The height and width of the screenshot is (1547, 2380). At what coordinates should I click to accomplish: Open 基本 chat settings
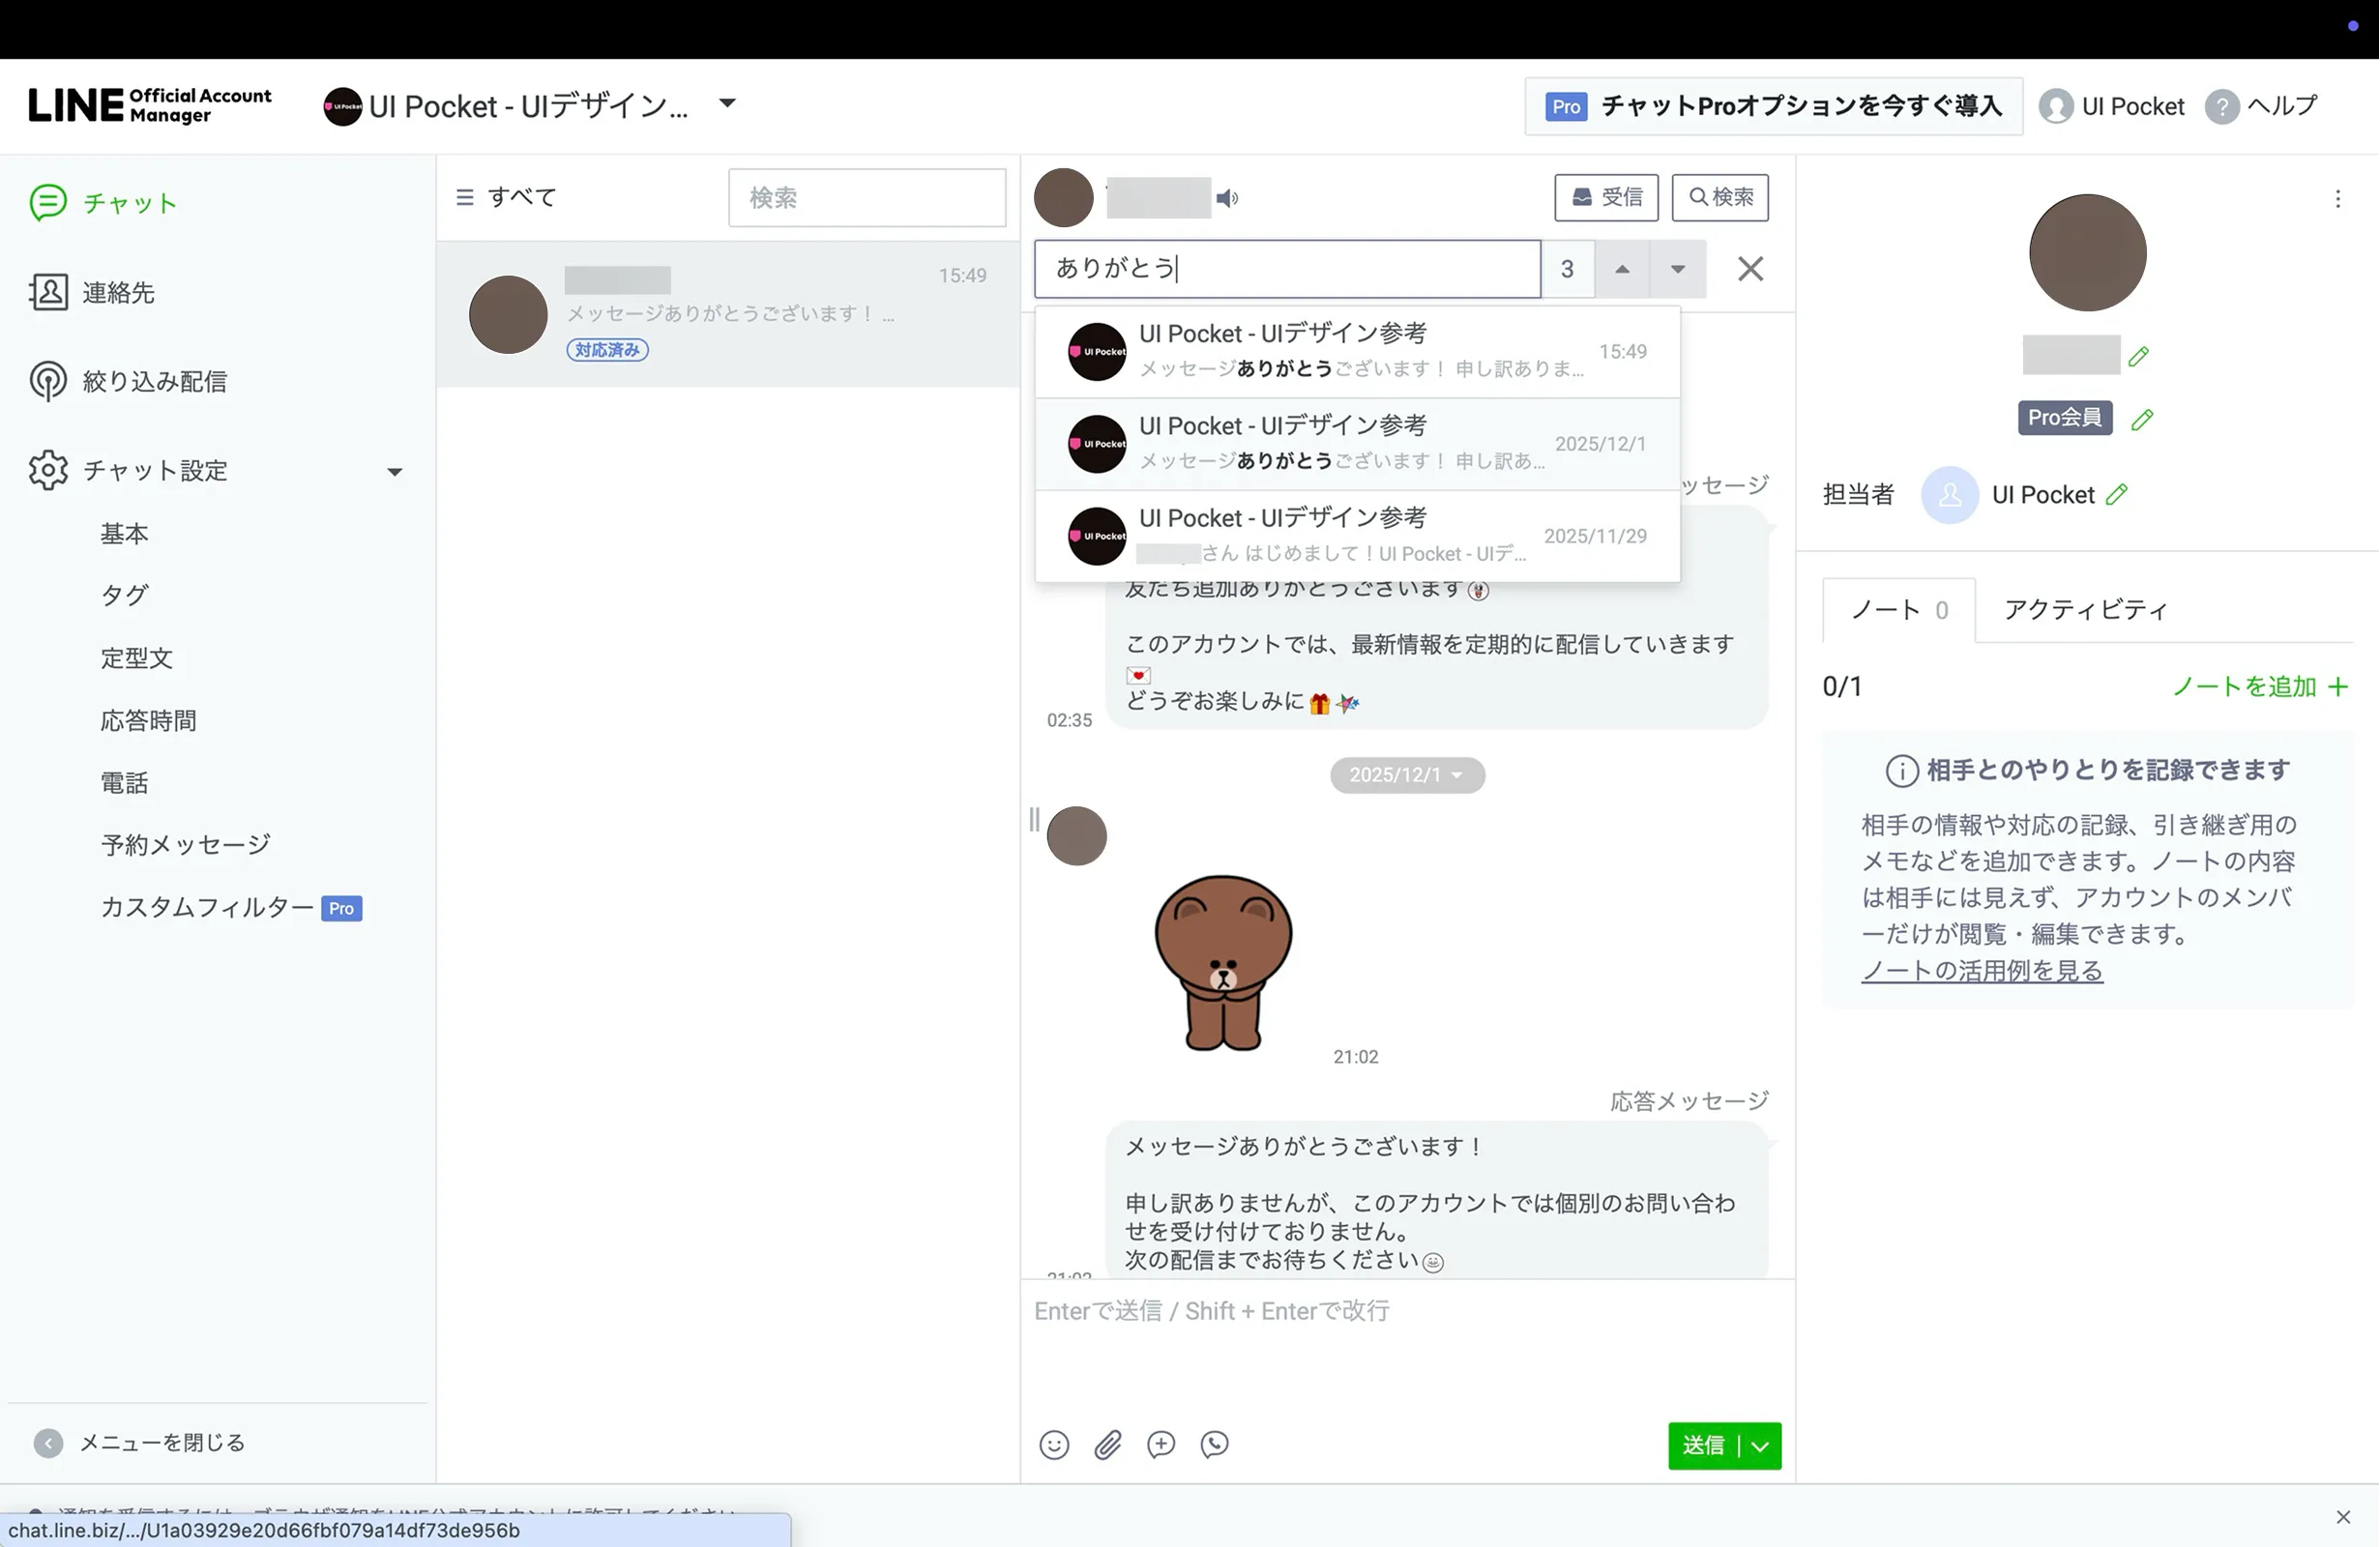pyautogui.click(x=124, y=533)
